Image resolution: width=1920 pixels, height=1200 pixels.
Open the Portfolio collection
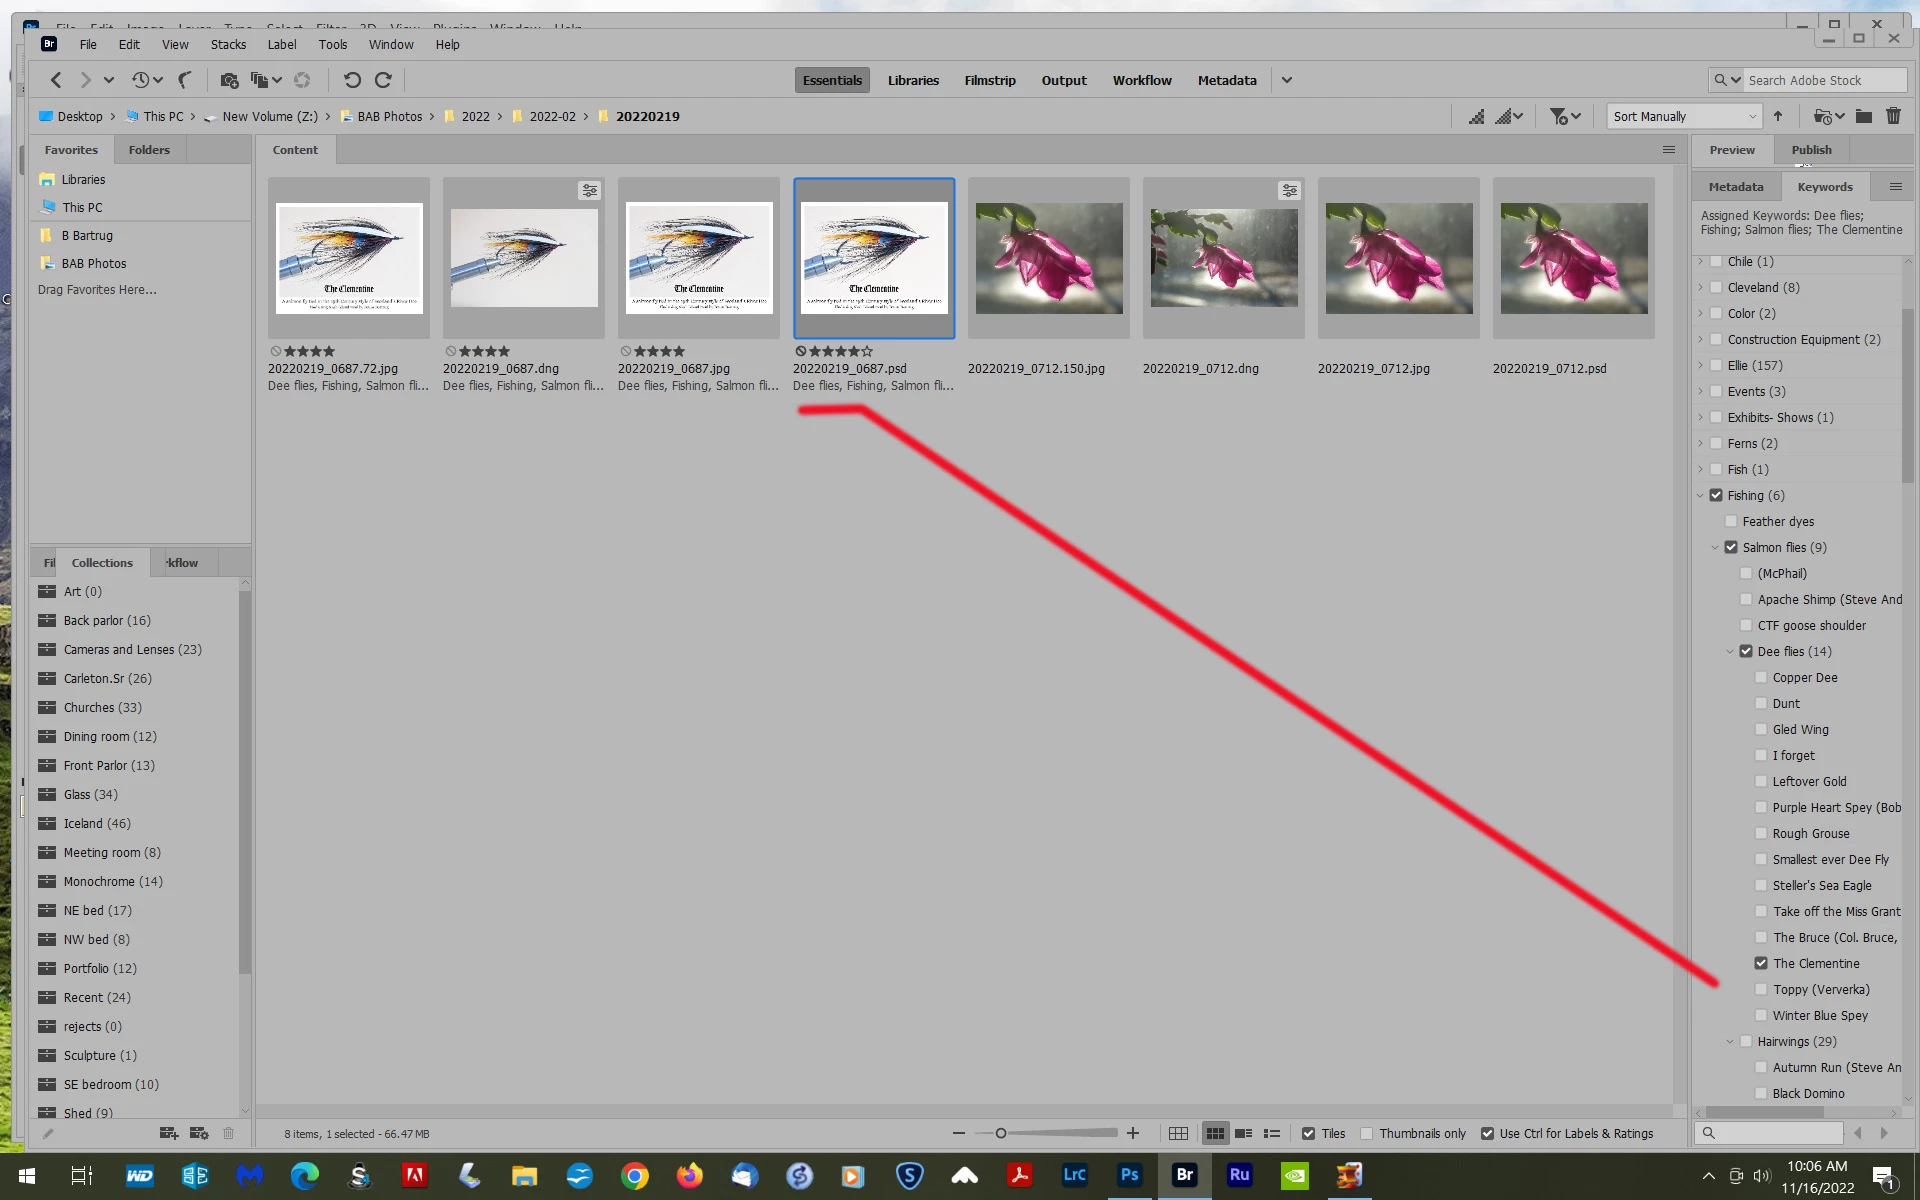99,968
